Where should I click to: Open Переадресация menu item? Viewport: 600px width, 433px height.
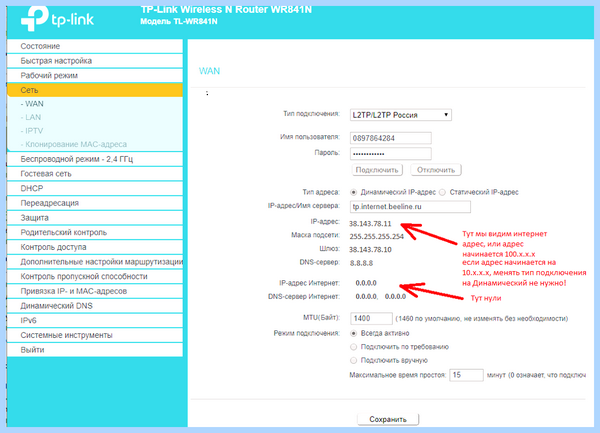95,203
